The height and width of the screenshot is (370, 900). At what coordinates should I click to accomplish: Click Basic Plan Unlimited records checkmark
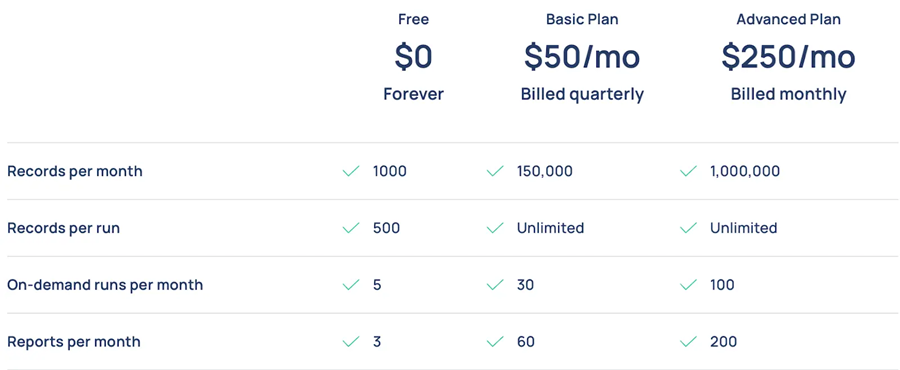[495, 228]
